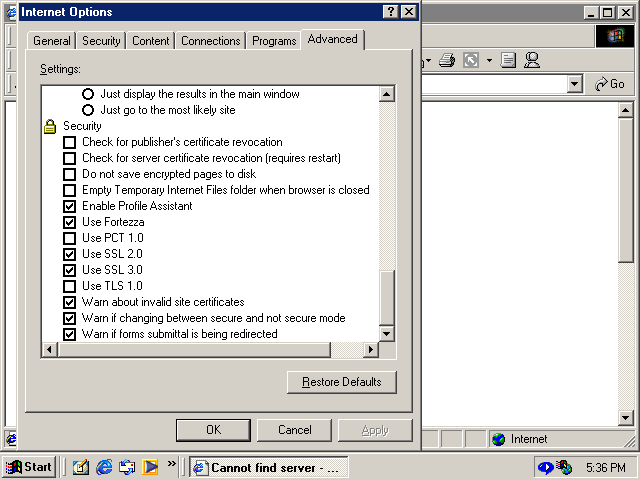Toggle Warn if changing between secure modes
This screenshot has width=640, height=480.
(69, 318)
